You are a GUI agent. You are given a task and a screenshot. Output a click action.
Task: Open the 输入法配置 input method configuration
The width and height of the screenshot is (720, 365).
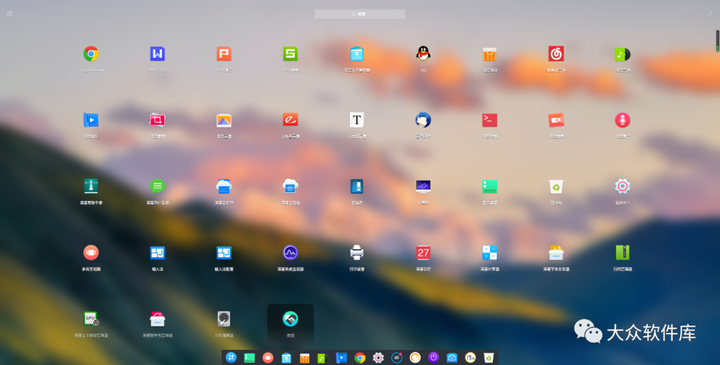pyautogui.click(x=224, y=253)
